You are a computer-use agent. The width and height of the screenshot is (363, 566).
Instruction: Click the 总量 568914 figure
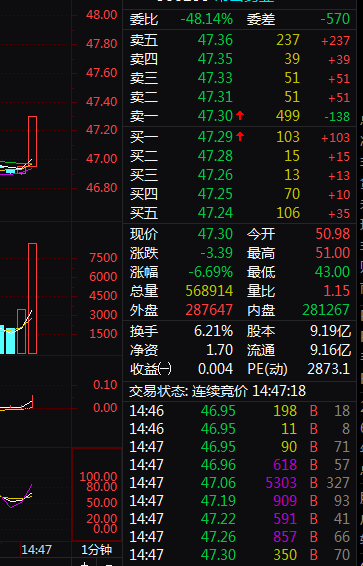point(209,291)
